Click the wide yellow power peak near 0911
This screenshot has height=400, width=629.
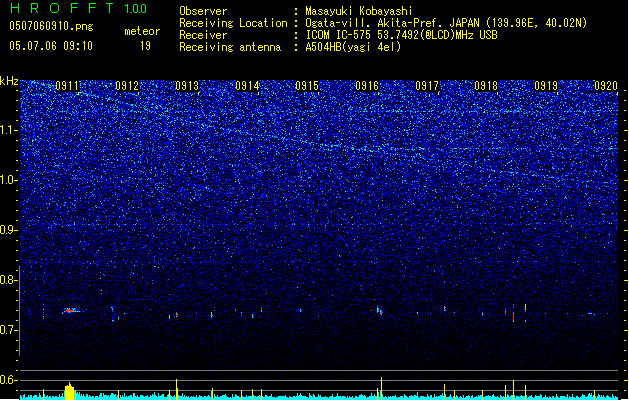pos(70,391)
